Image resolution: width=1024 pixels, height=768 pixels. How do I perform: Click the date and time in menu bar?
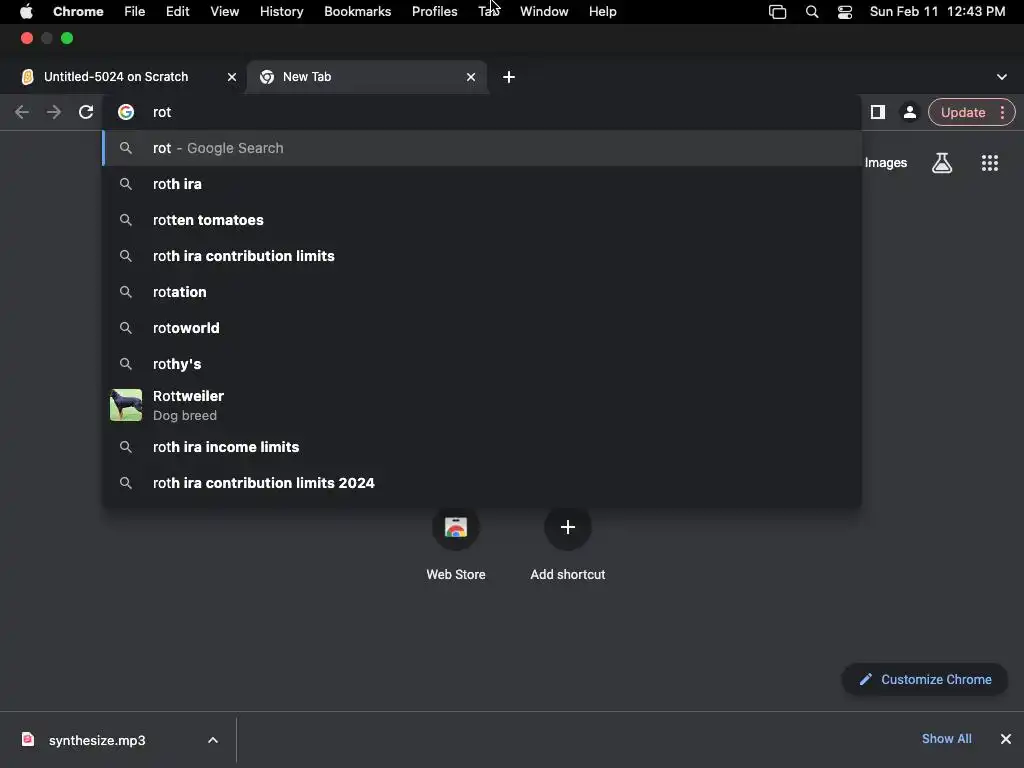point(937,12)
